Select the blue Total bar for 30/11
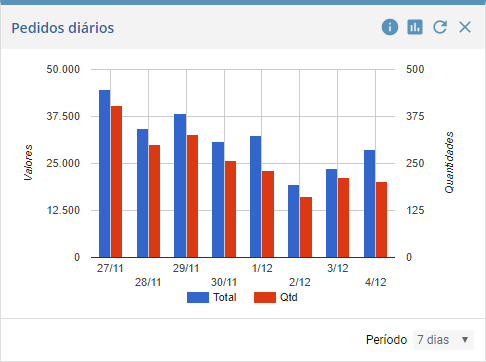 [218, 200]
